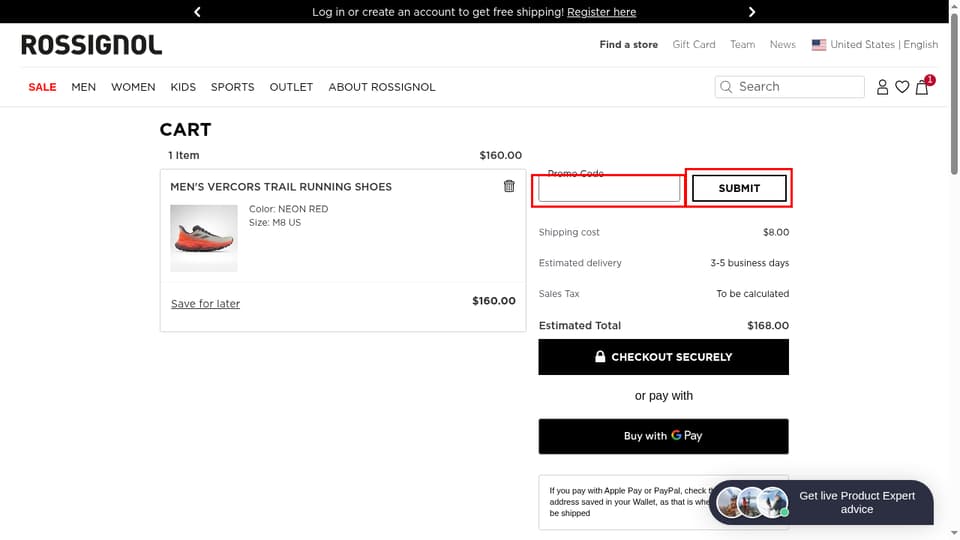Click Checkout Securely button
This screenshot has width=960, height=540.
pos(664,357)
